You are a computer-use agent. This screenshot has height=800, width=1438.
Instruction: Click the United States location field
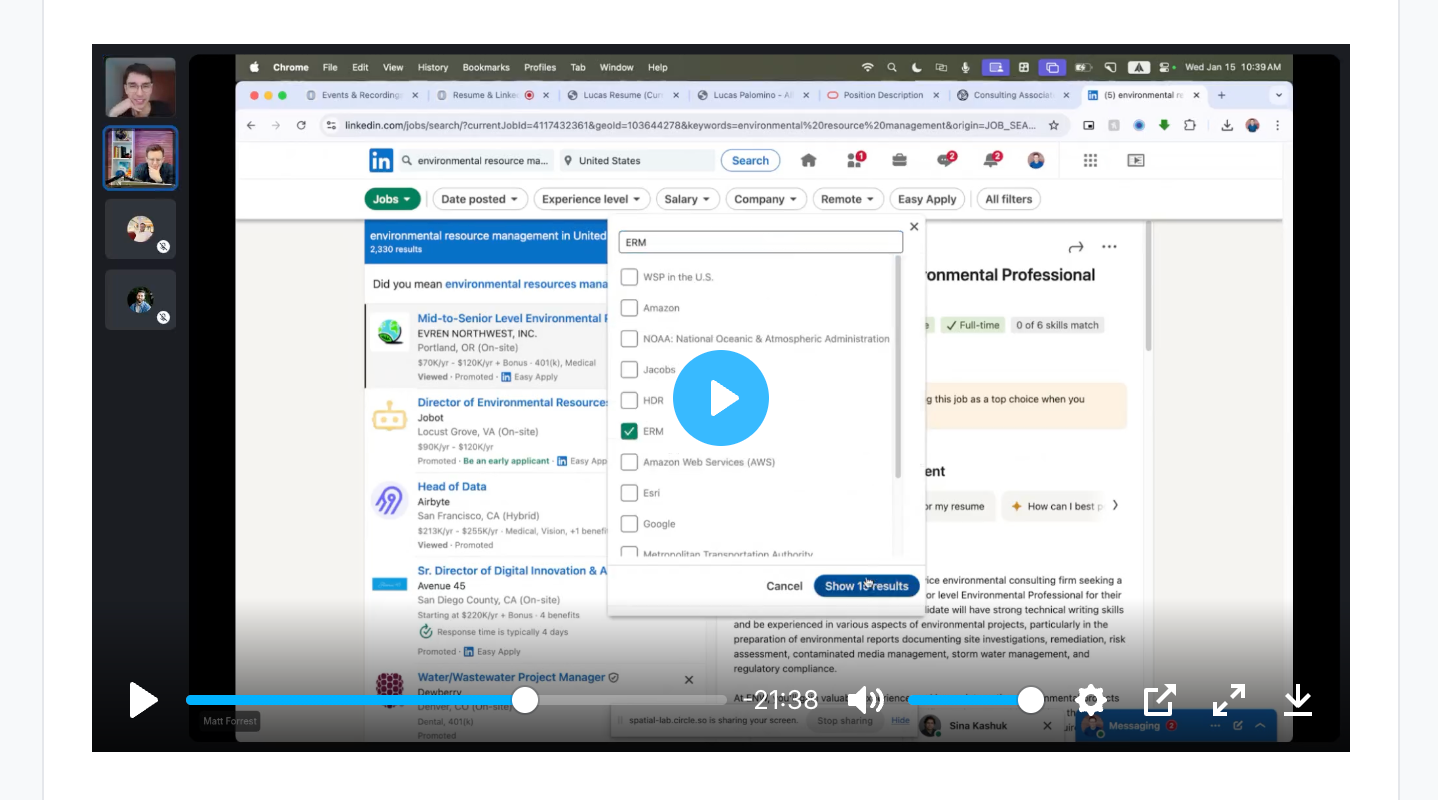636,160
